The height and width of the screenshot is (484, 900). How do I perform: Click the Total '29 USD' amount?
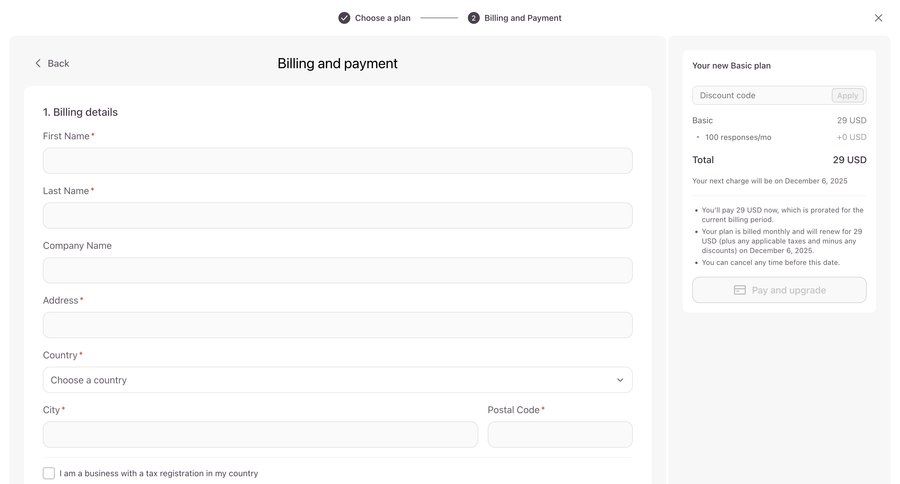[849, 160]
